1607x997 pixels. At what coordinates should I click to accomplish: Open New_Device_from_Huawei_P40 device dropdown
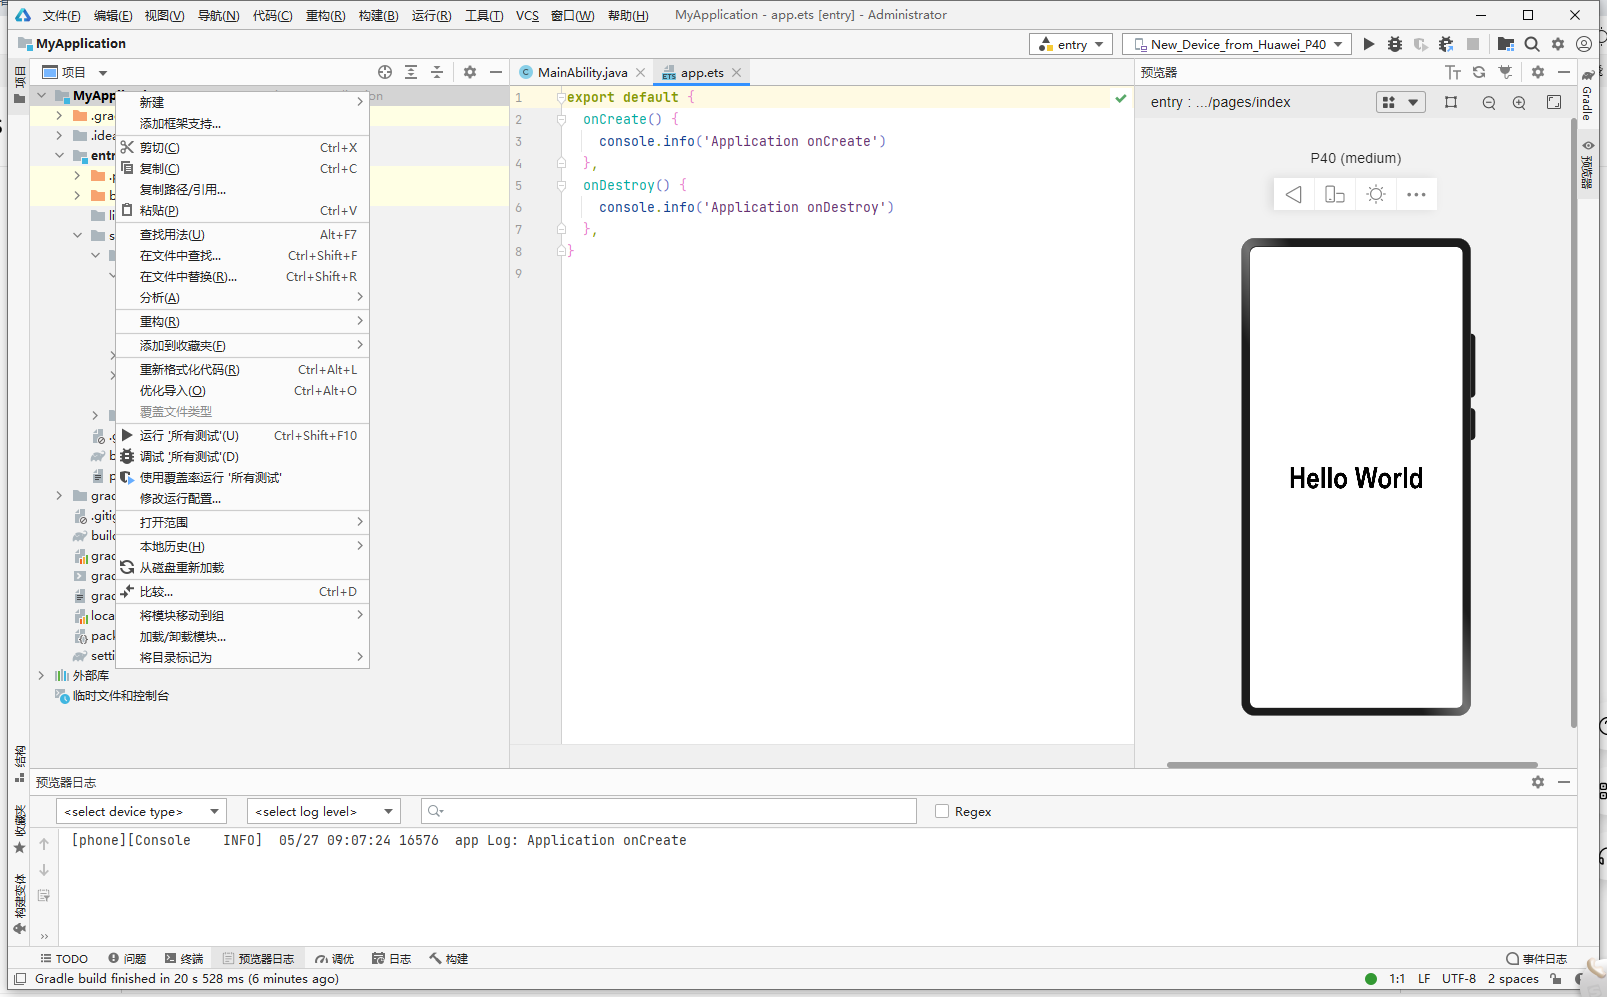pyautogui.click(x=1237, y=44)
